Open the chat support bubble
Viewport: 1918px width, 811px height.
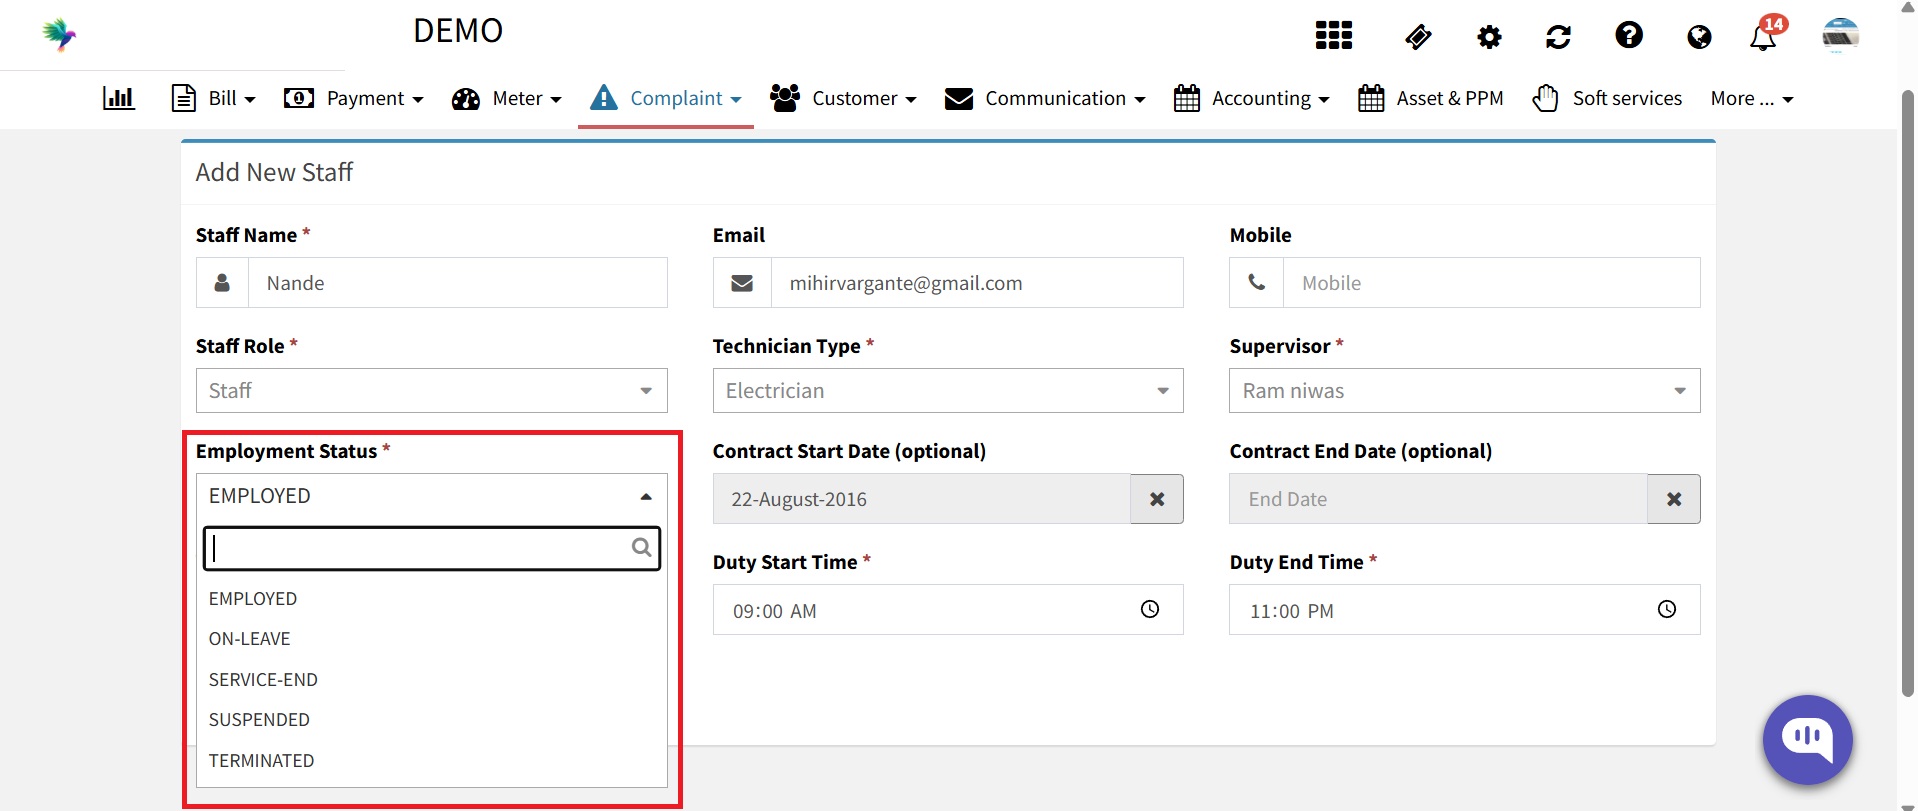pos(1807,739)
